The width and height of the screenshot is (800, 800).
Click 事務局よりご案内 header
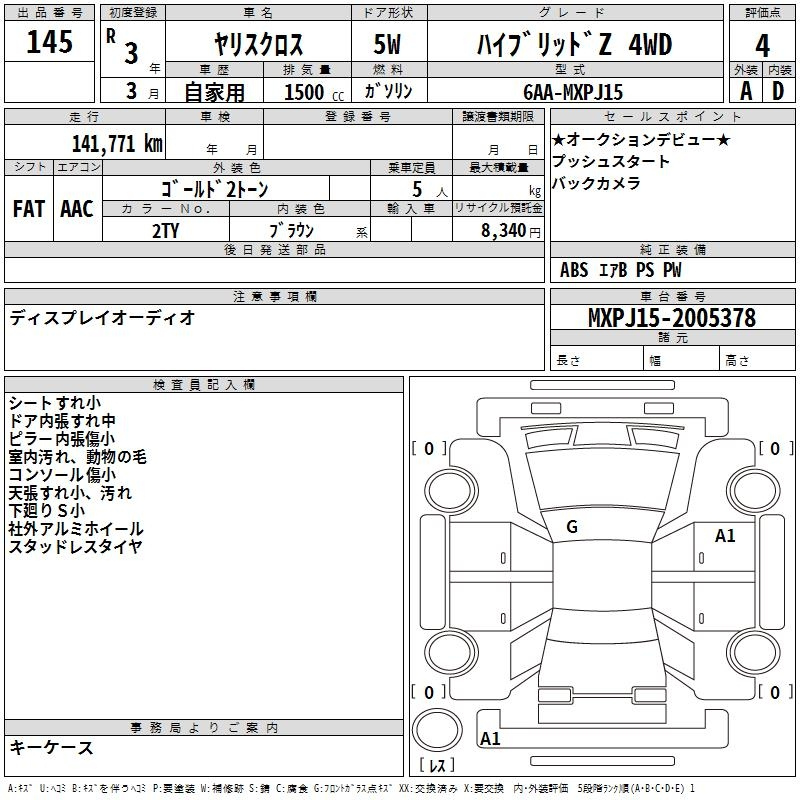(x=204, y=728)
